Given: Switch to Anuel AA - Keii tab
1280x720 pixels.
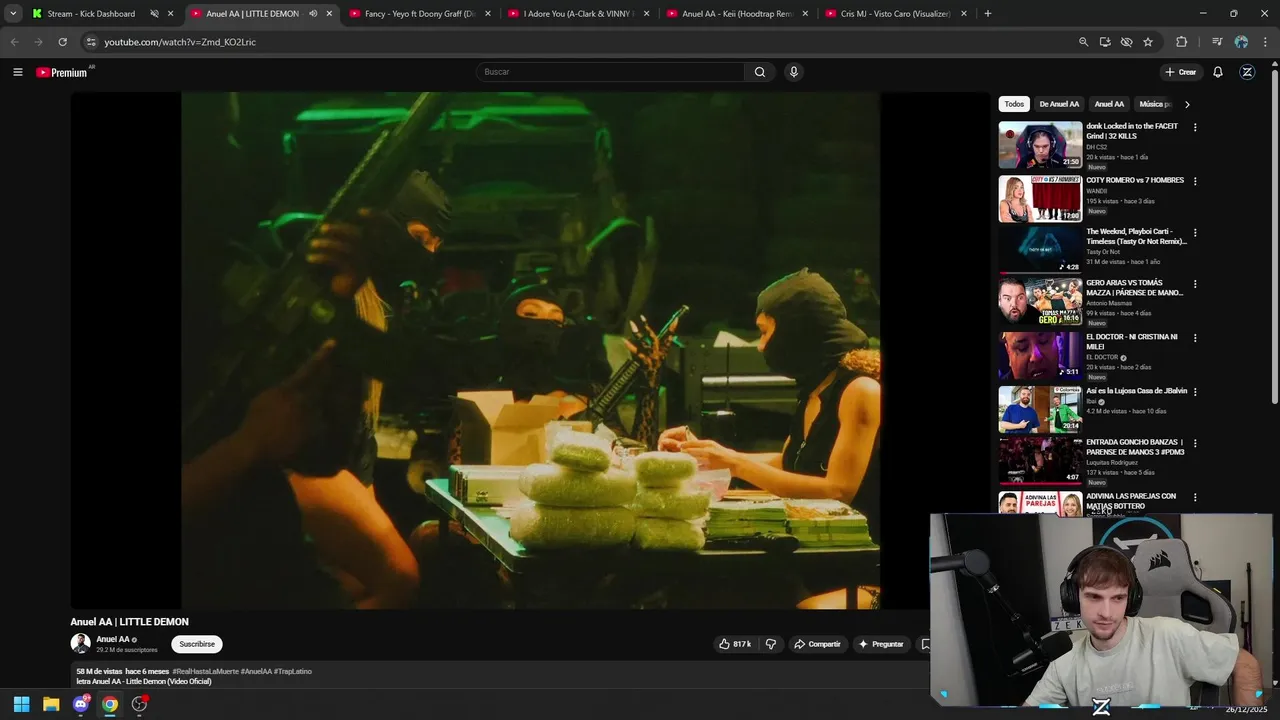Looking at the screenshot, I should click(x=736, y=14).
